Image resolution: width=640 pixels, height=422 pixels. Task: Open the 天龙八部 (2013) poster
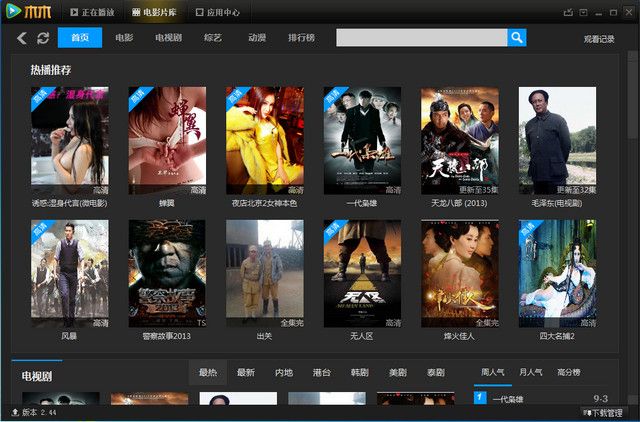coord(460,140)
